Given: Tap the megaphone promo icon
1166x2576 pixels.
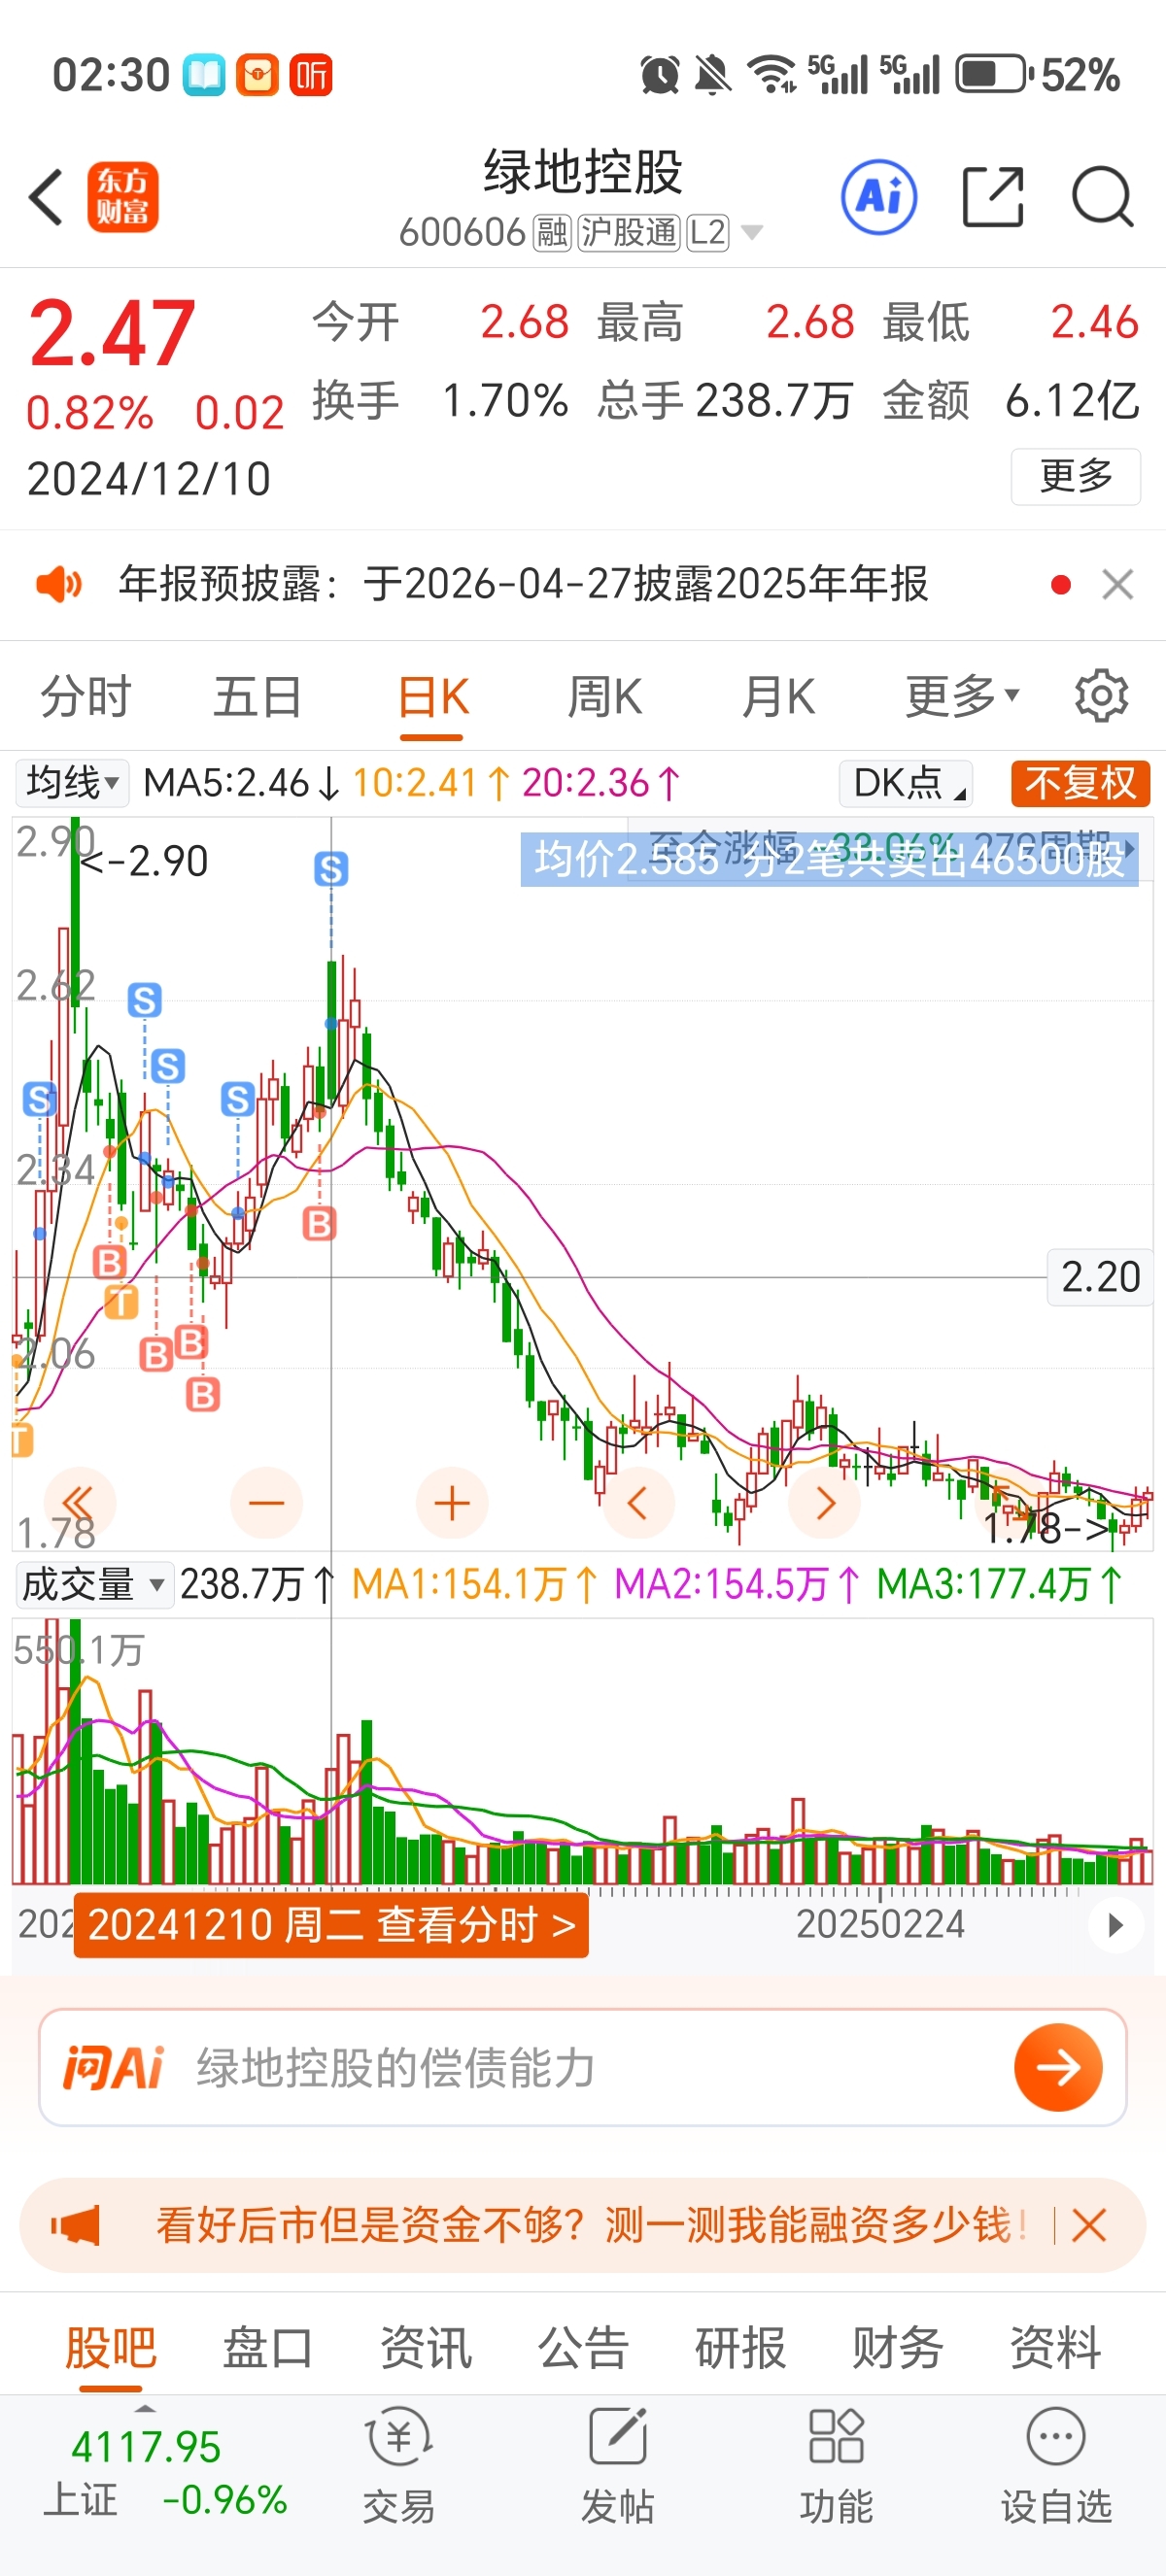Looking at the screenshot, I should click(76, 2225).
